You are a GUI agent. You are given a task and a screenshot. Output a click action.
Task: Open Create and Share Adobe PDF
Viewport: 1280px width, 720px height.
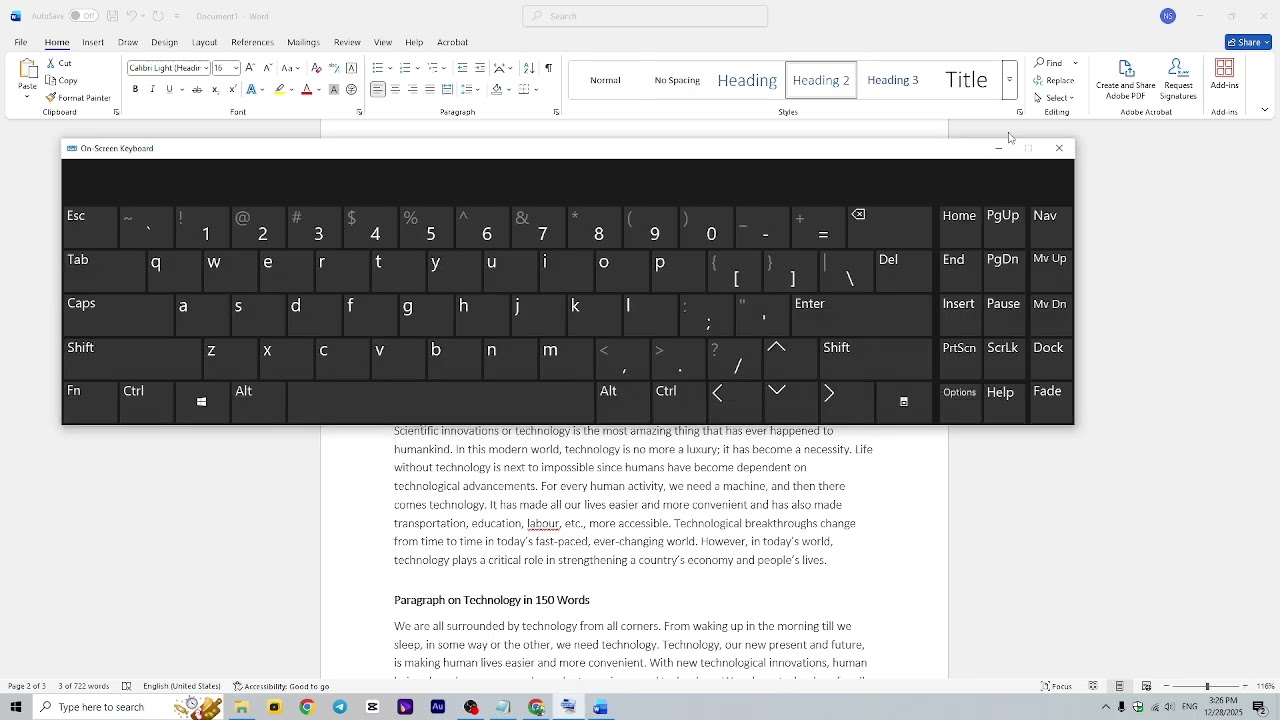1127,80
